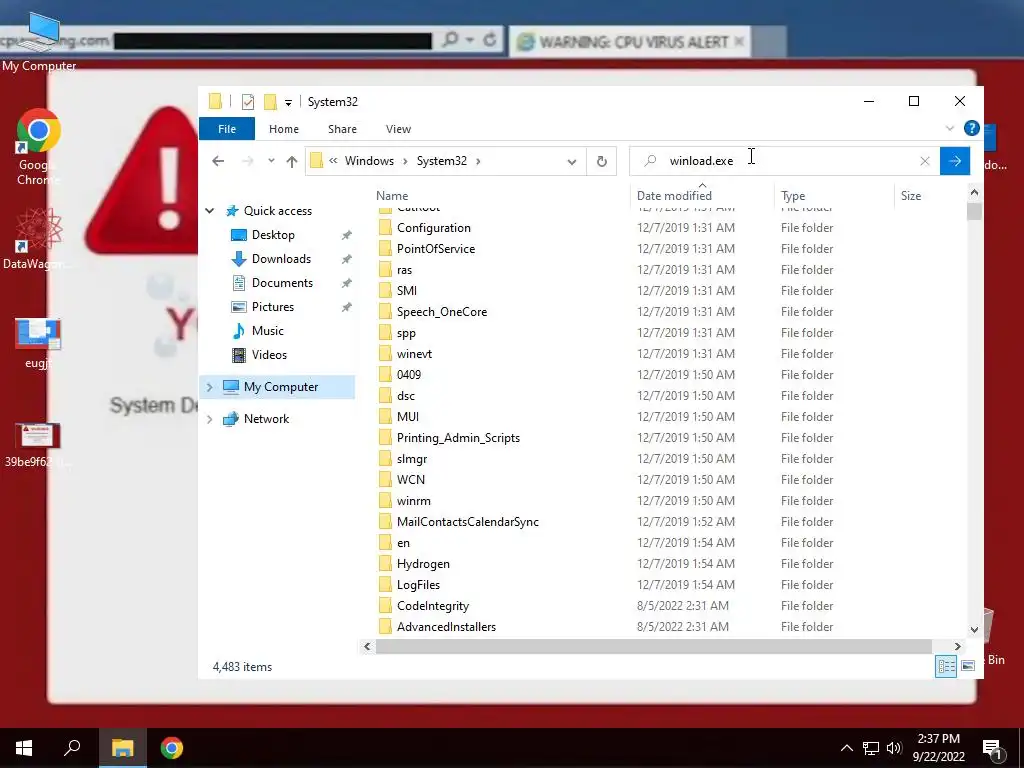Select the CodeIntegrity folder icon

385,605
